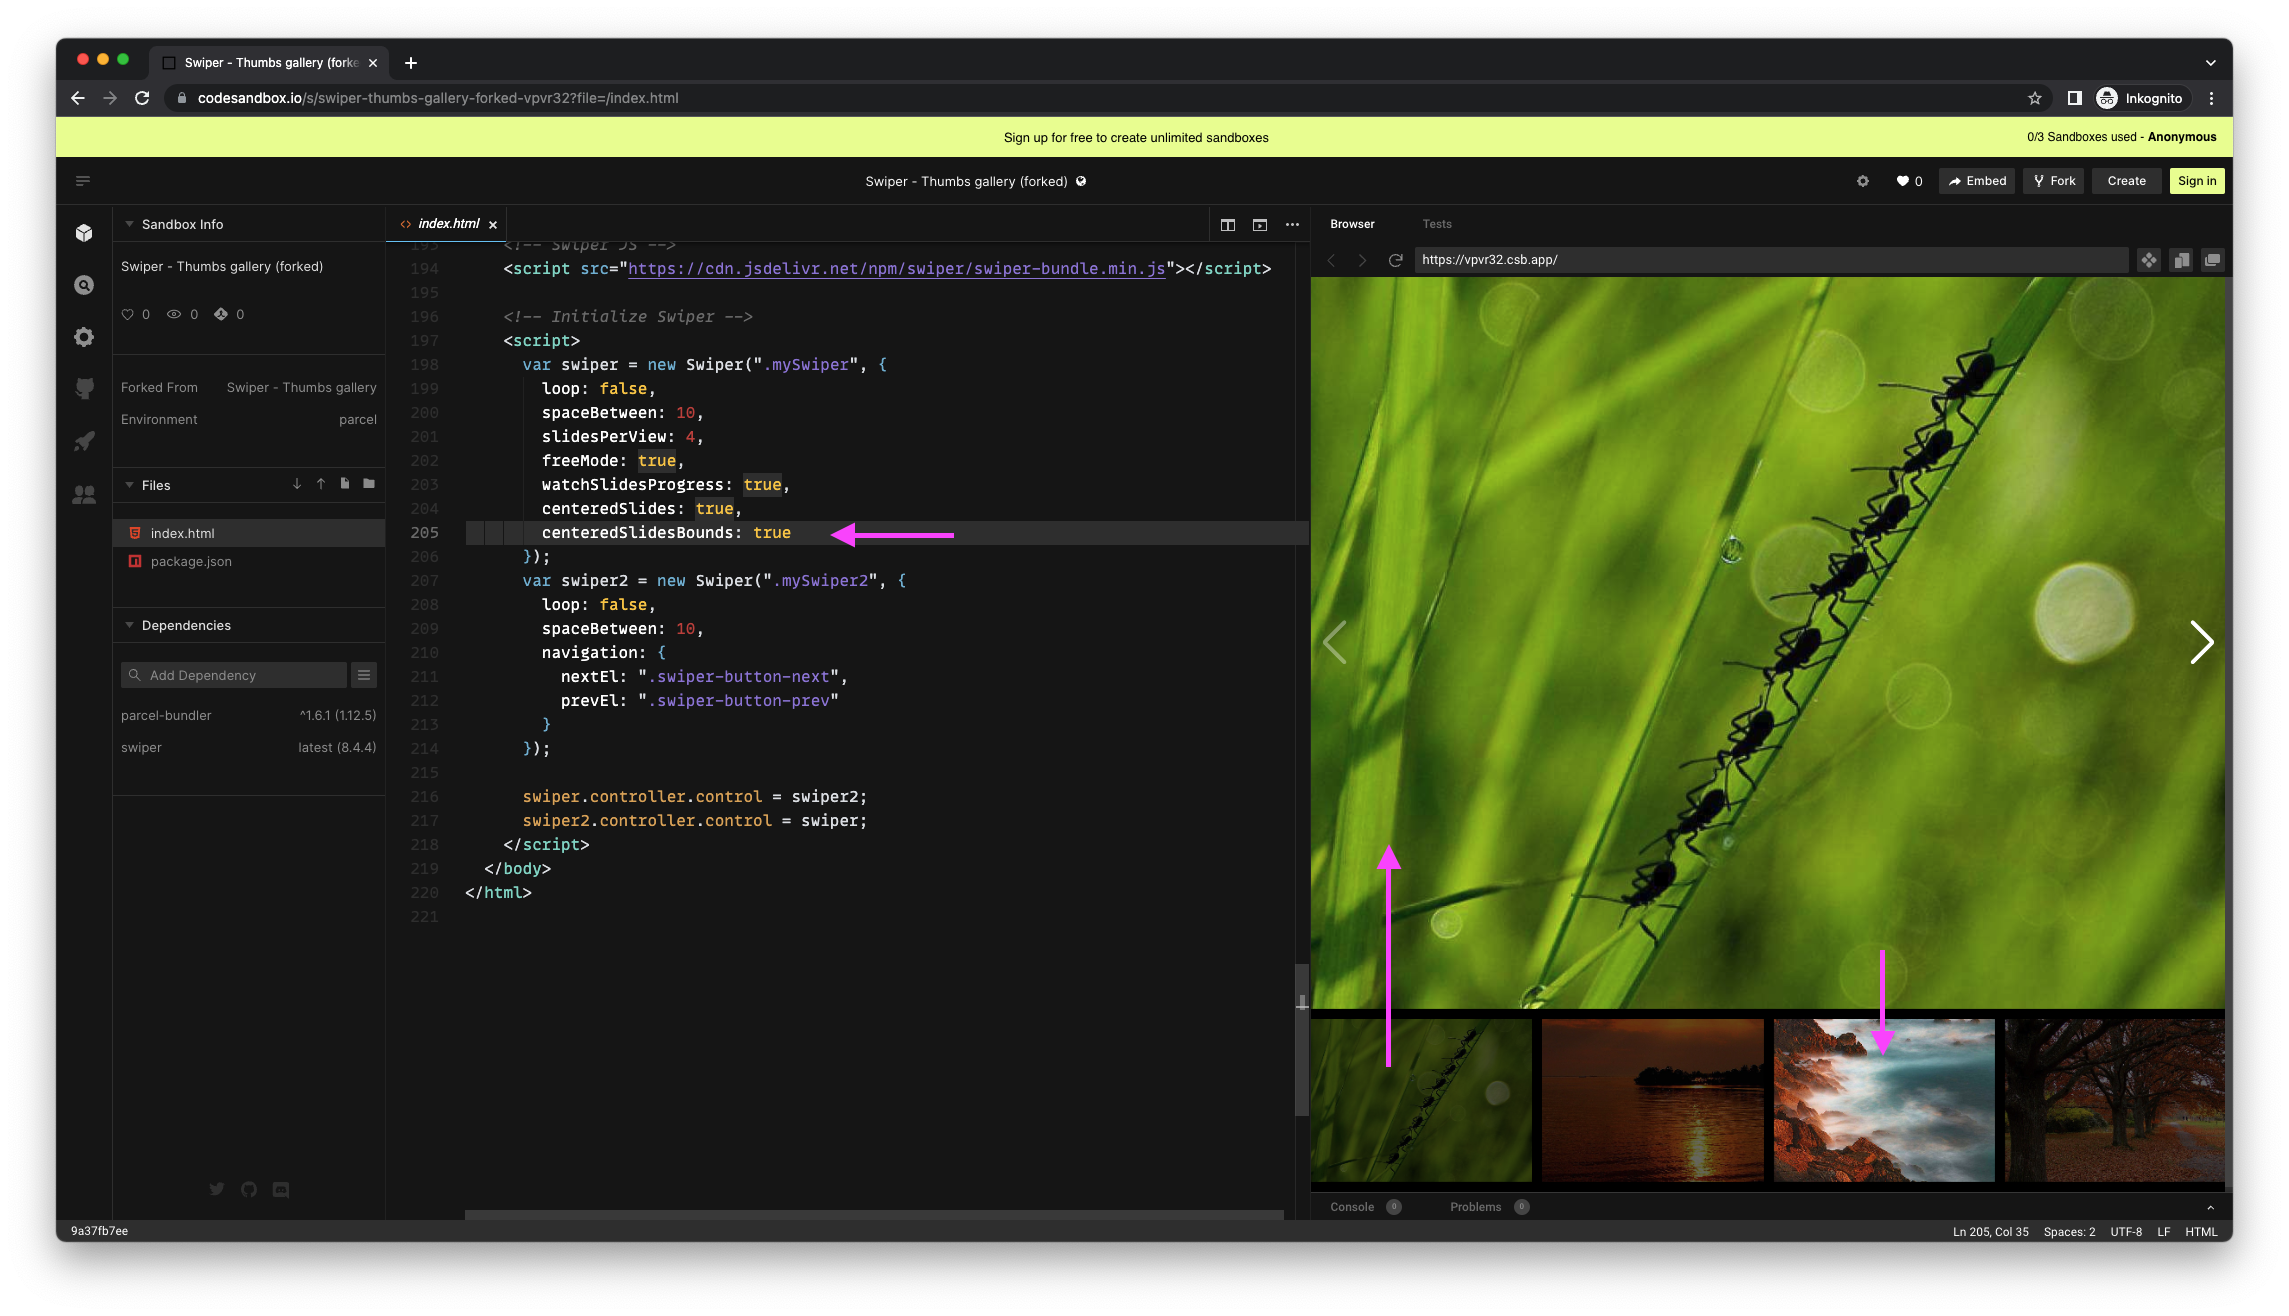
Task: Open the Deployment rocket icon
Action: pos(84,441)
